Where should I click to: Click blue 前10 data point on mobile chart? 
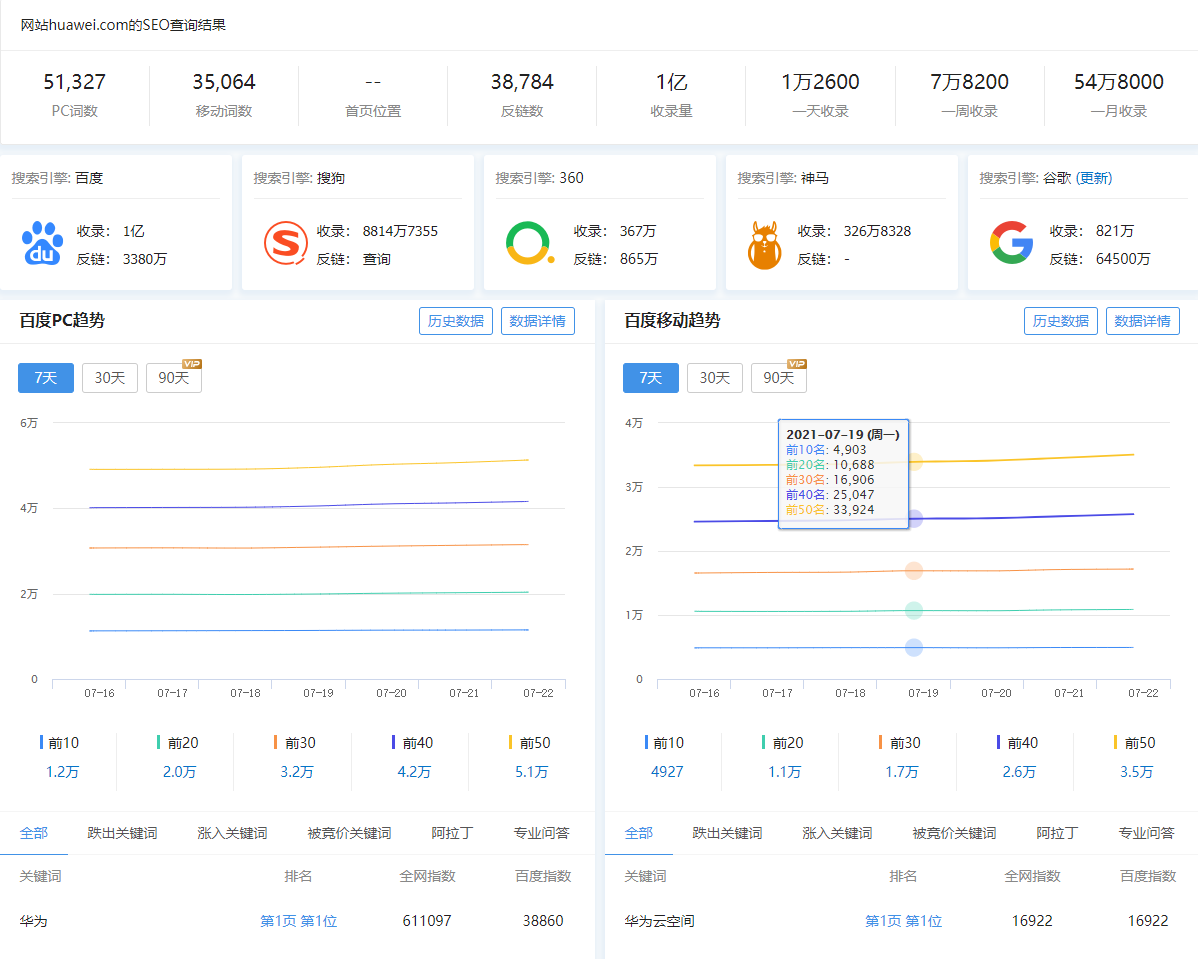pyautogui.click(x=914, y=647)
